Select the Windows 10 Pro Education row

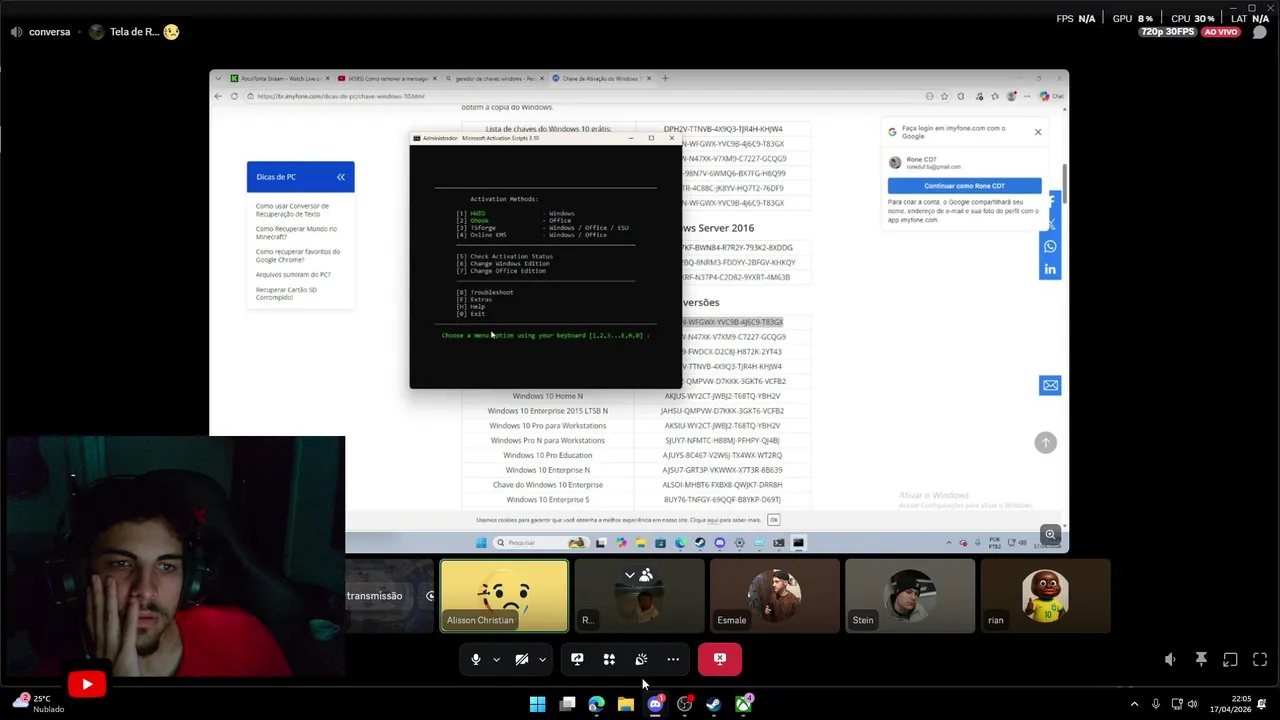[x=636, y=455]
